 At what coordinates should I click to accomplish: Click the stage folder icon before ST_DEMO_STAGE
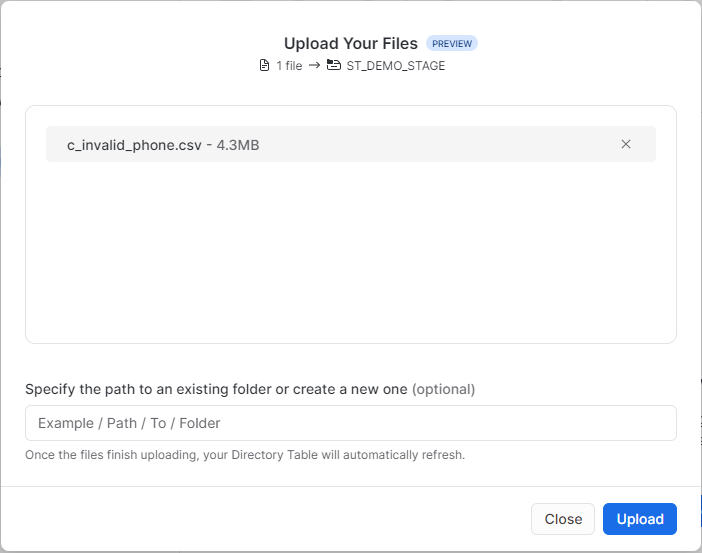point(334,66)
